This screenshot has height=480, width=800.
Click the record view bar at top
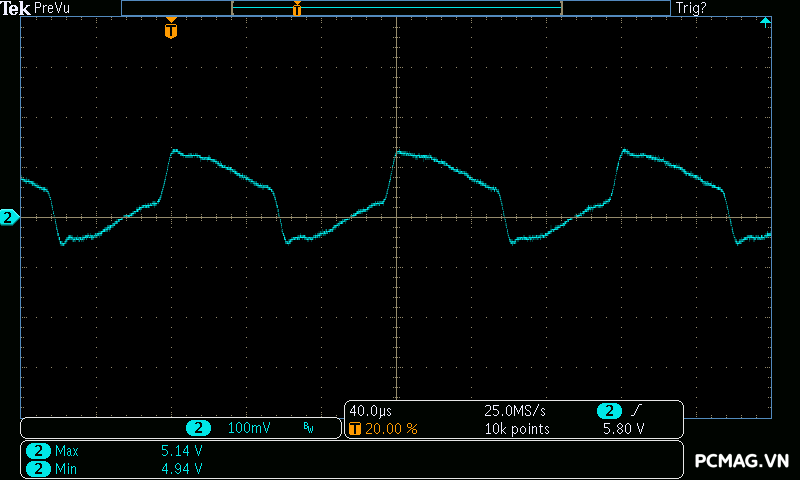[x=396, y=8]
